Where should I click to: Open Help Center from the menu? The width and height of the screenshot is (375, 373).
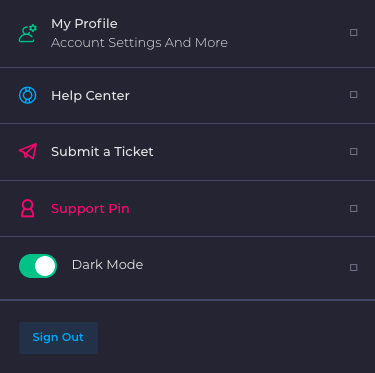[187, 96]
